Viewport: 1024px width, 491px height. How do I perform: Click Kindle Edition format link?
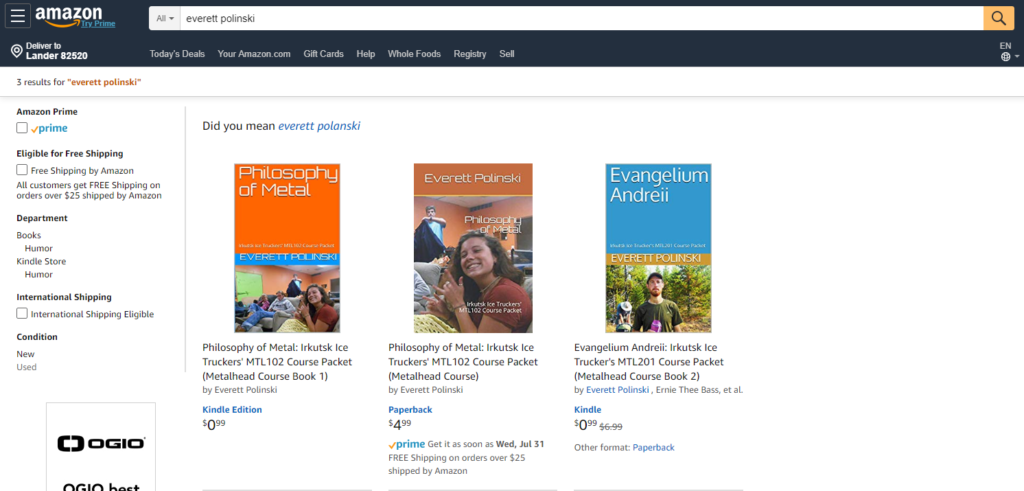[x=232, y=409]
